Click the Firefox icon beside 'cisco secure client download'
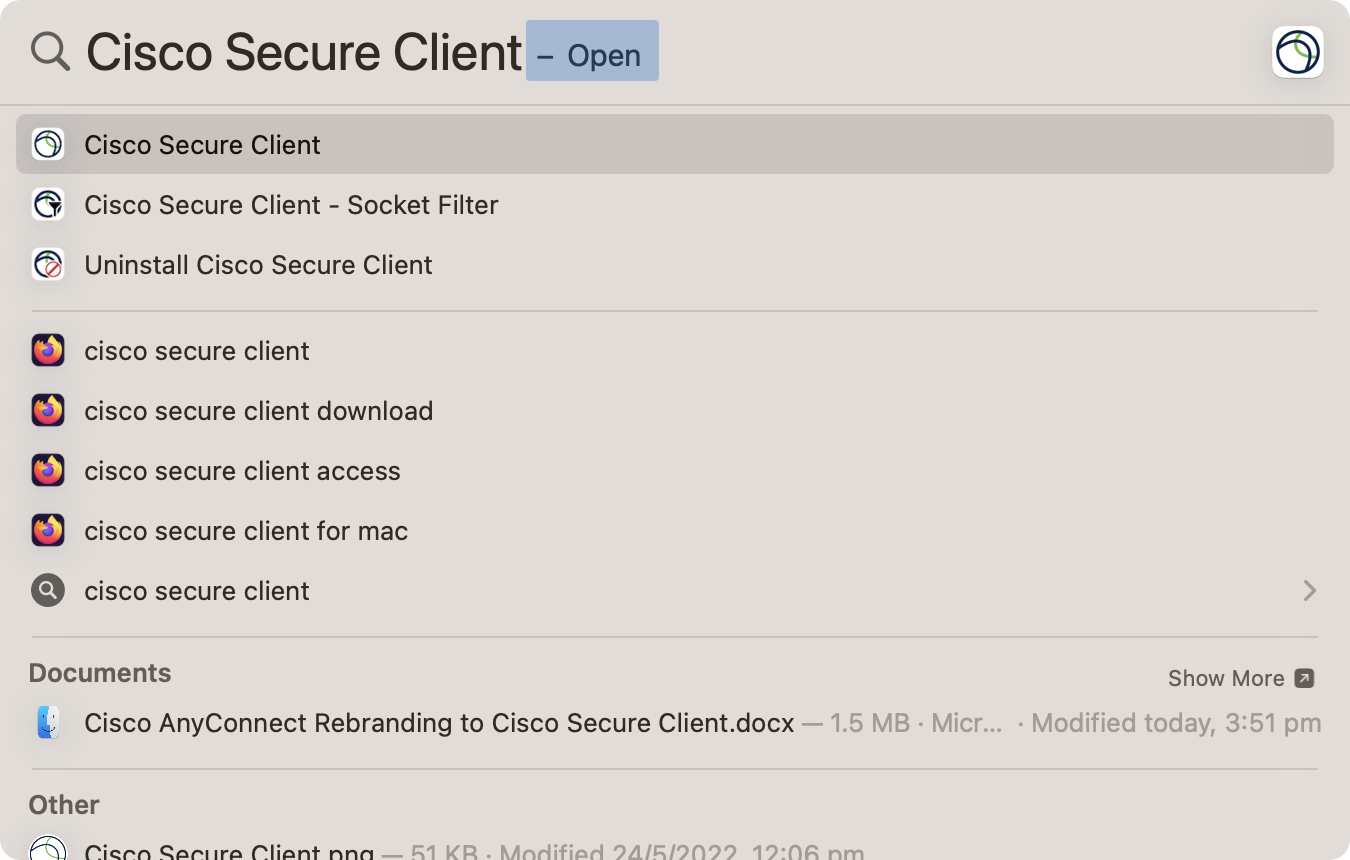 [48, 411]
